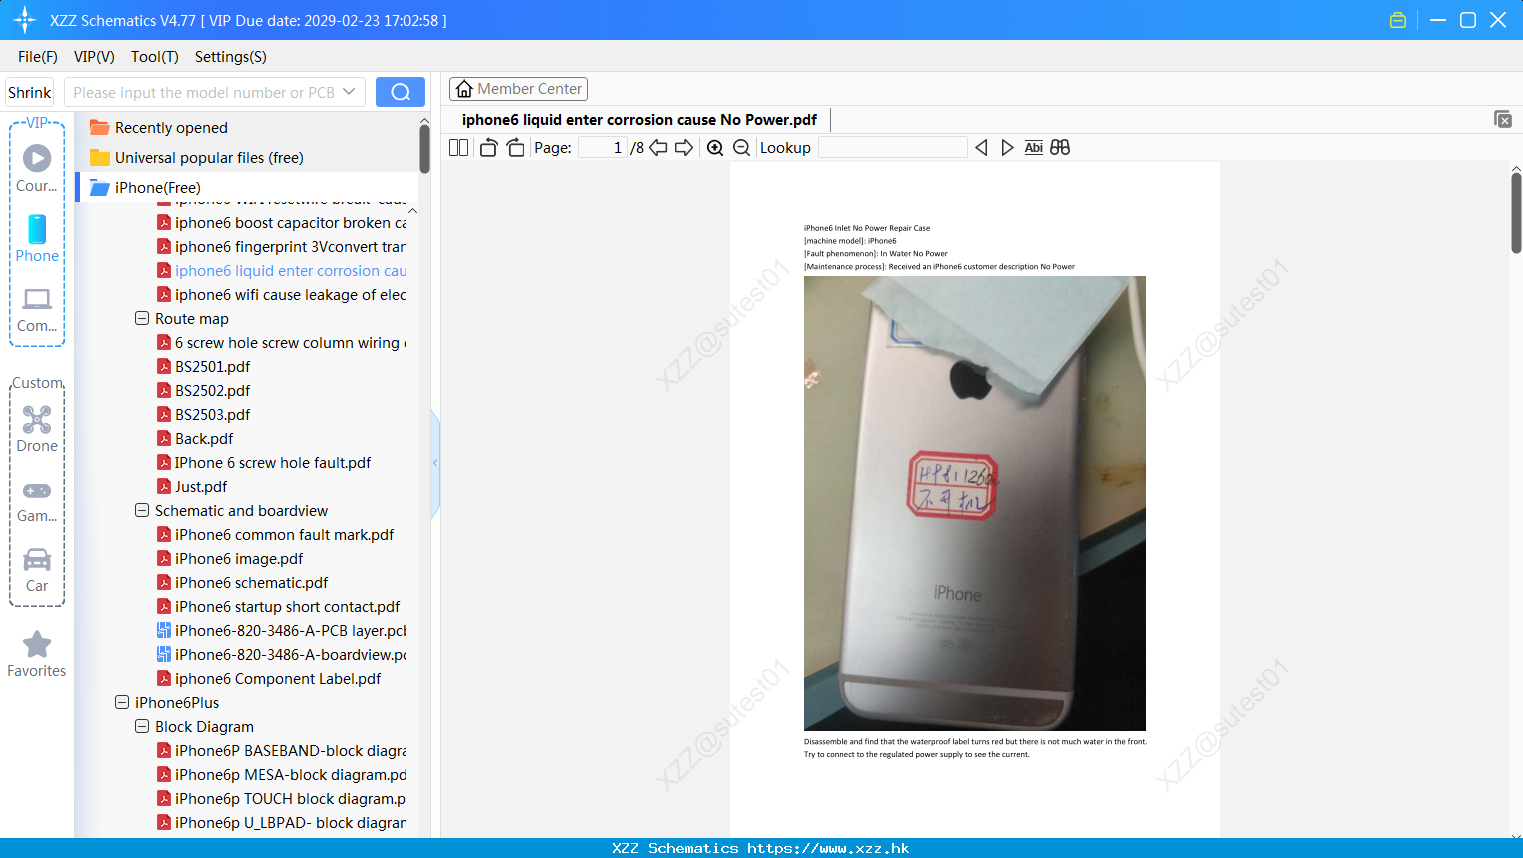1523x858 pixels.
Task: Open the Car category
Action: 37,570
